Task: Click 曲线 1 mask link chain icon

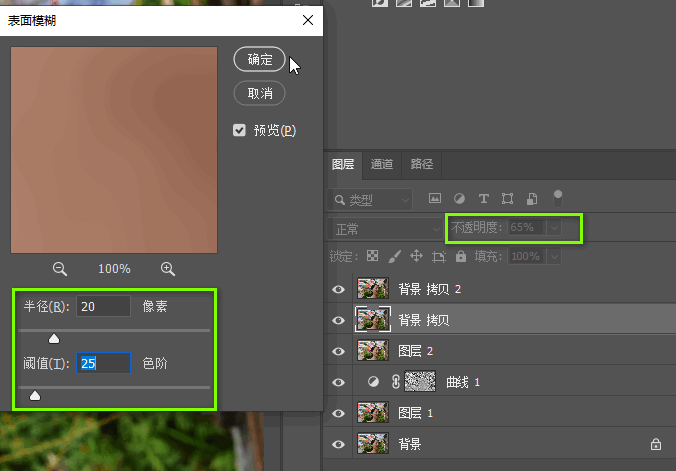Action: (396, 382)
